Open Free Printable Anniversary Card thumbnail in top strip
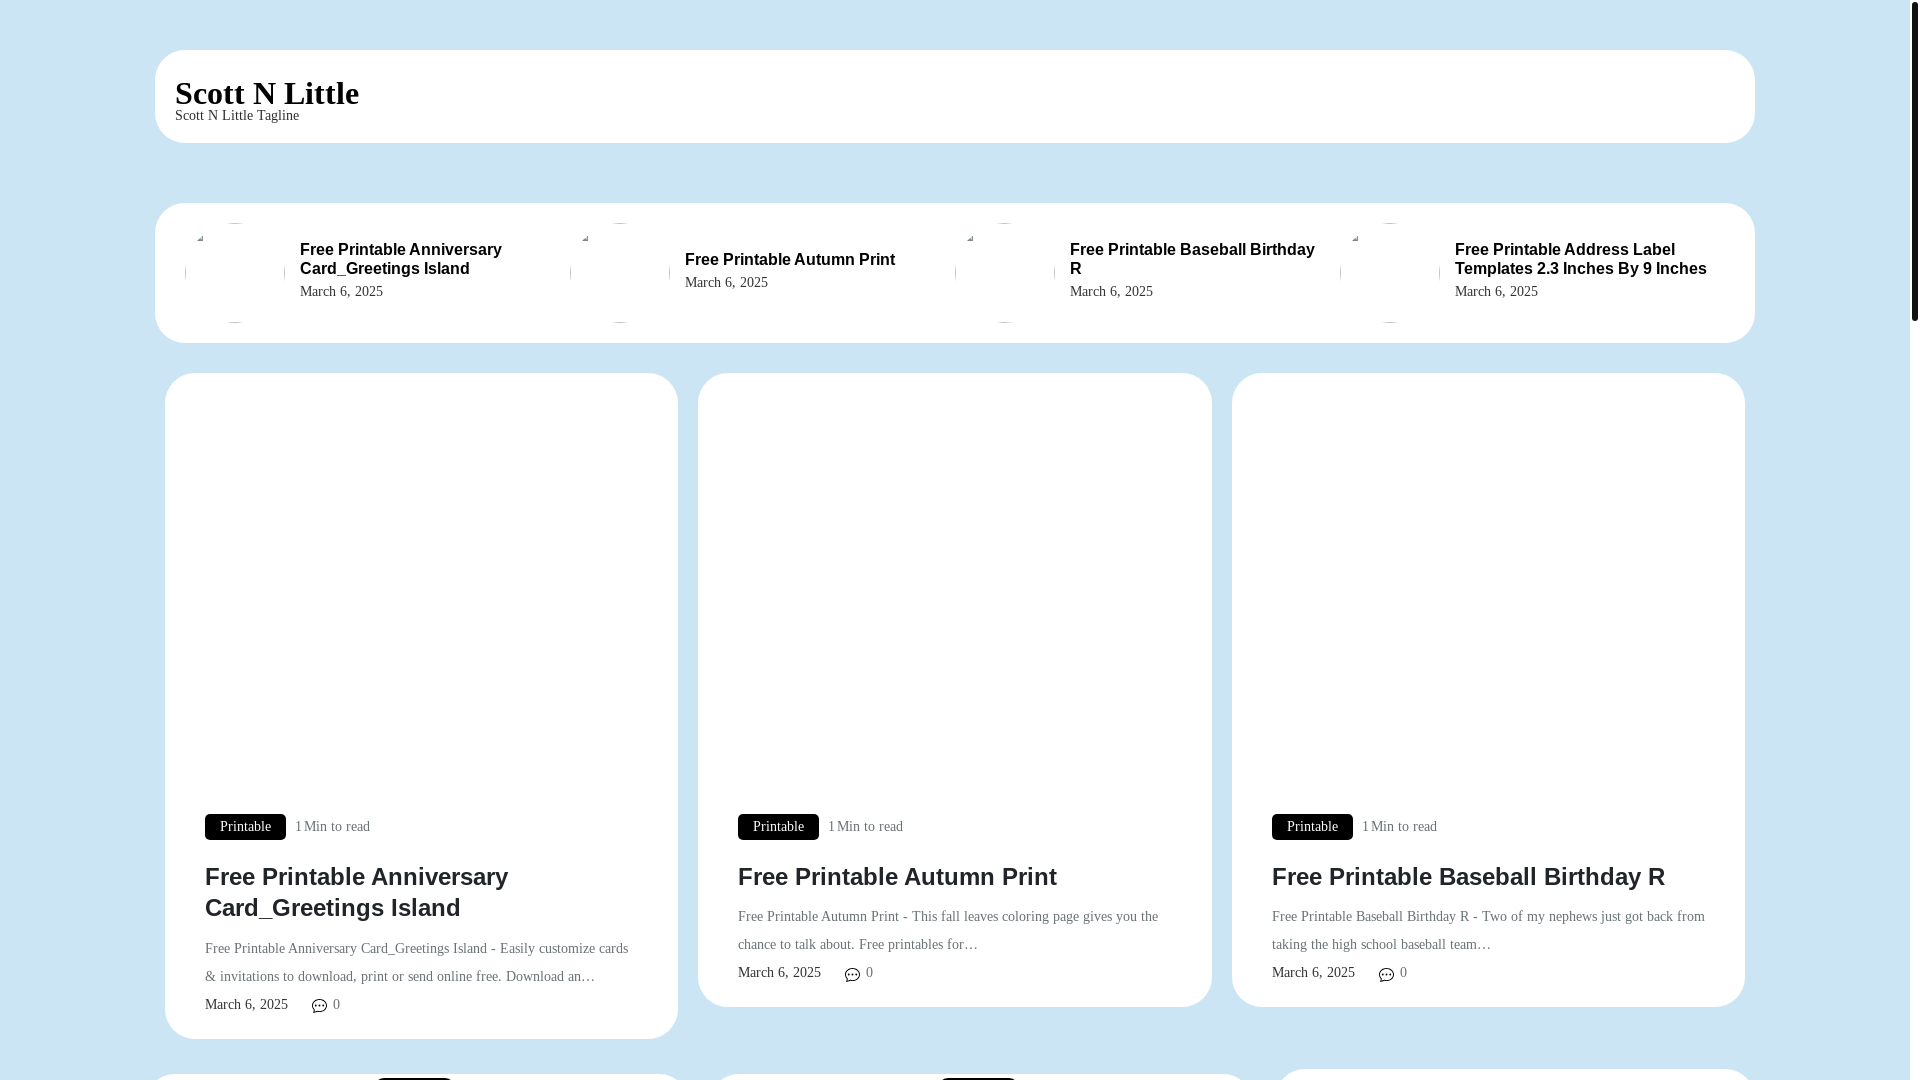The width and height of the screenshot is (1920, 1080). [235, 273]
